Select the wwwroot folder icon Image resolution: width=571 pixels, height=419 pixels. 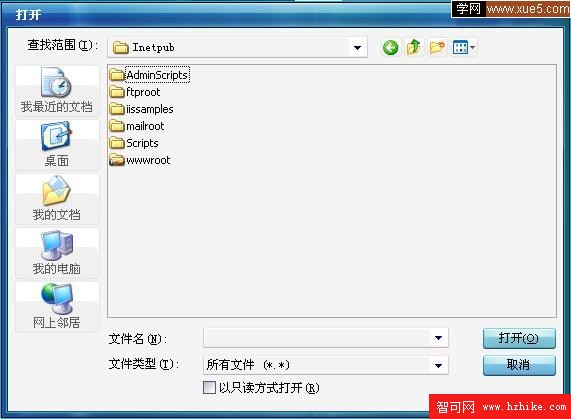(x=117, y=160)
